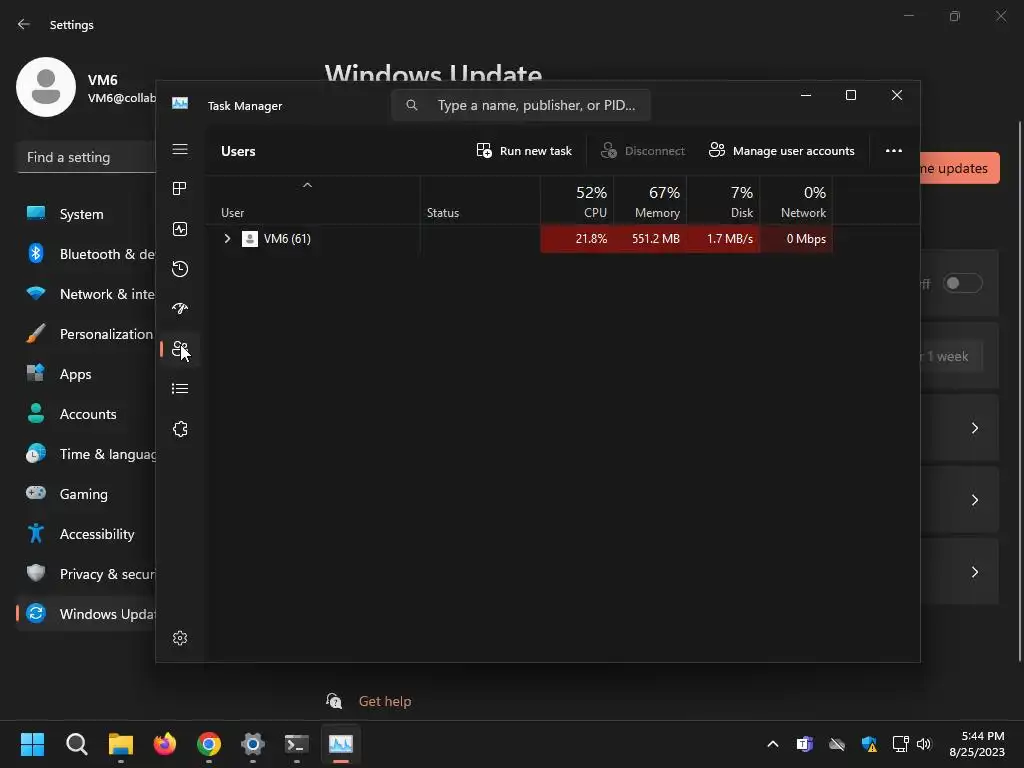Open Personalization in Settings sidebar
The width and height of the screenshot is (1024, 768).
[86, 334]
